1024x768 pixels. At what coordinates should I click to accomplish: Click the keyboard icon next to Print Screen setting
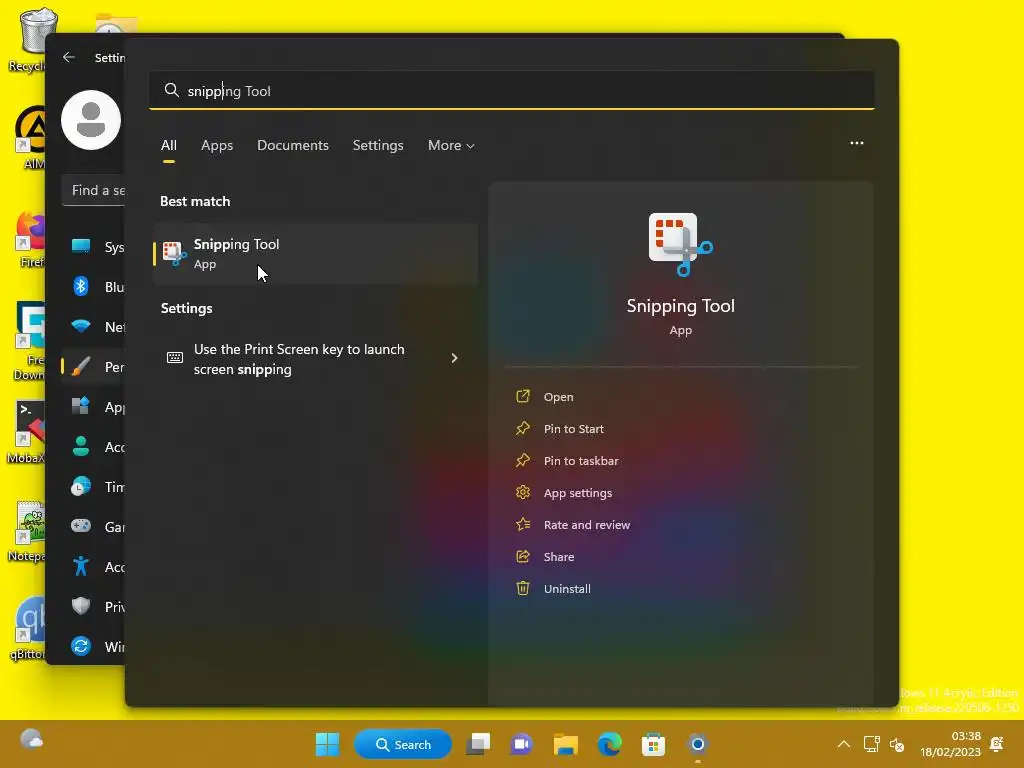coord(175,357)
